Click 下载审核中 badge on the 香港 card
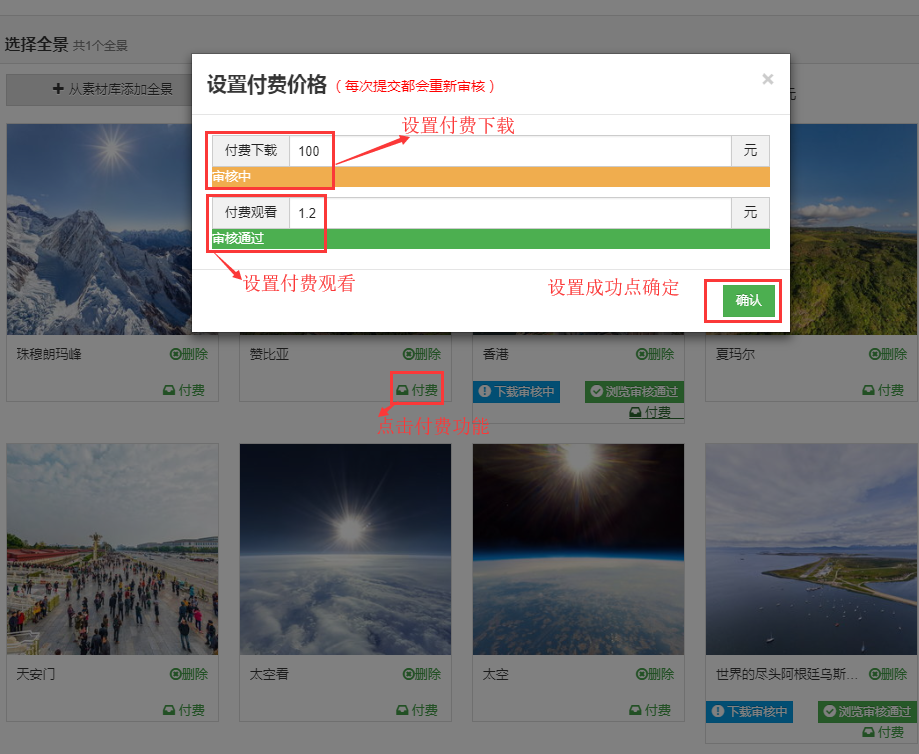This screenshot has width=919, height=754. pyautogui.click(x=516, y=392)
